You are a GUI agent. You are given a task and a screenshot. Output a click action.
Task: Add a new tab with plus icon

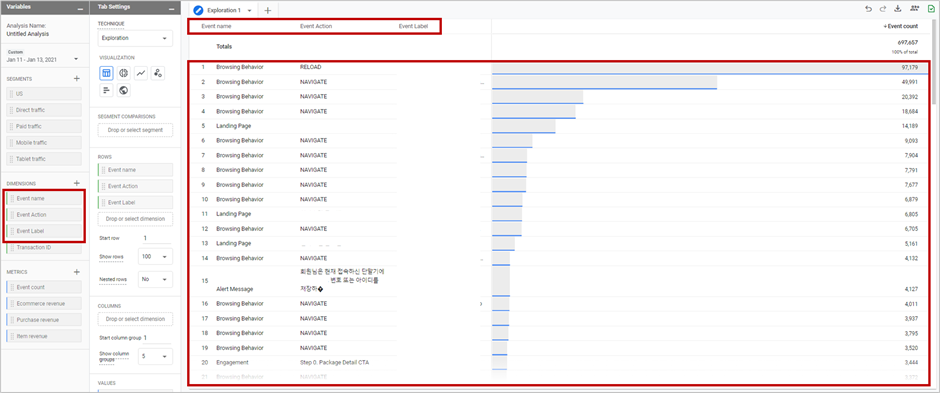point(267,10)
